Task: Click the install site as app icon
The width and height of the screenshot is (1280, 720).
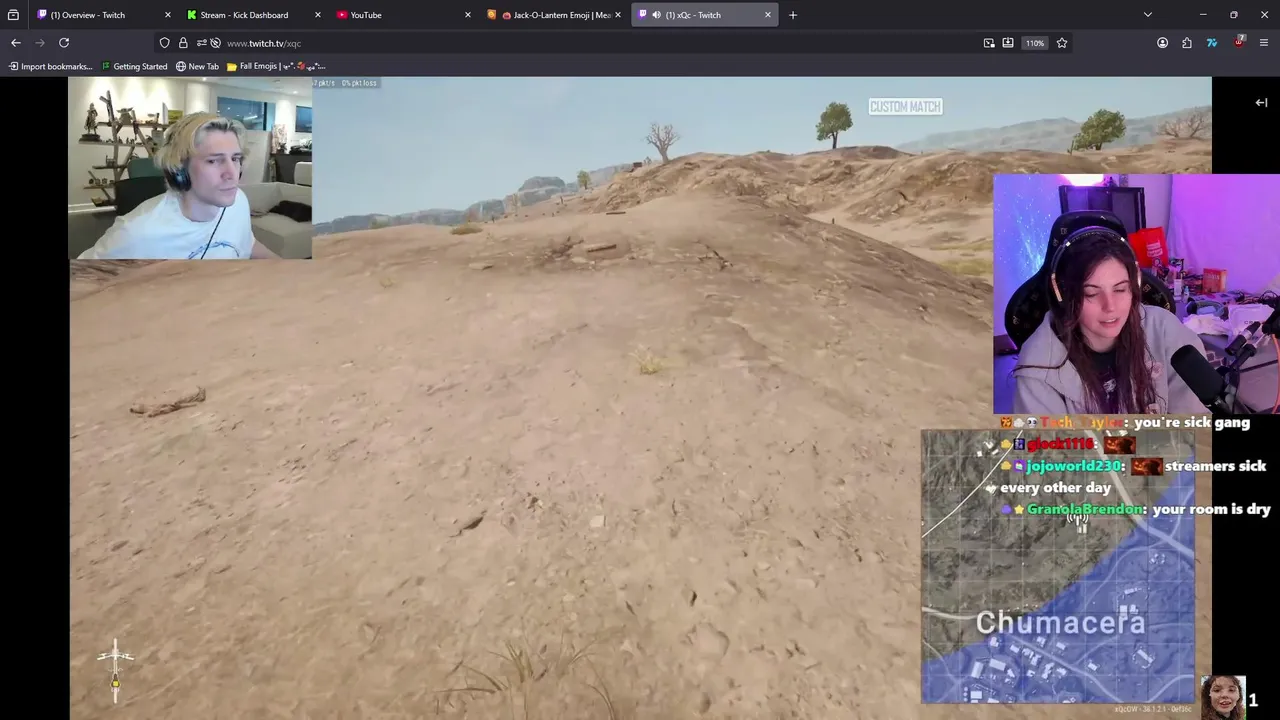Action: pyautogui.click(x=1008, y=43)
